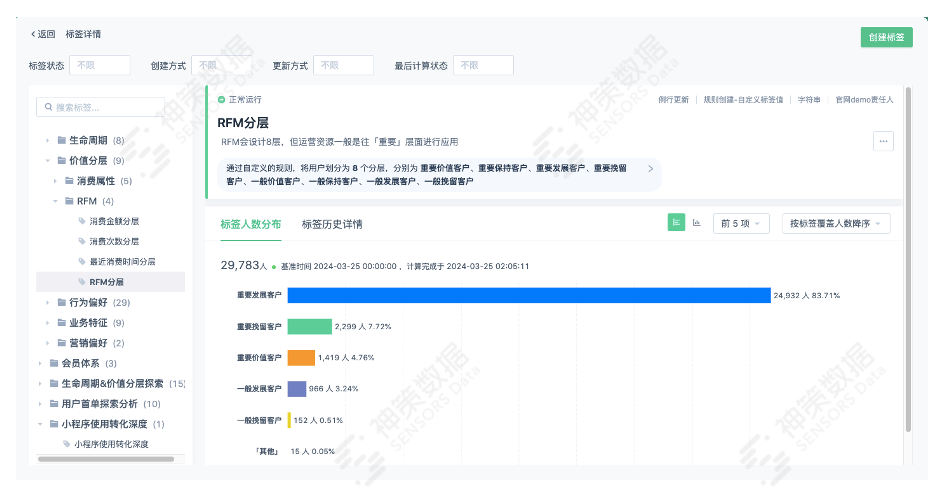
Task: Click orange 重要价值客户 bar
Action: (301, 357)
